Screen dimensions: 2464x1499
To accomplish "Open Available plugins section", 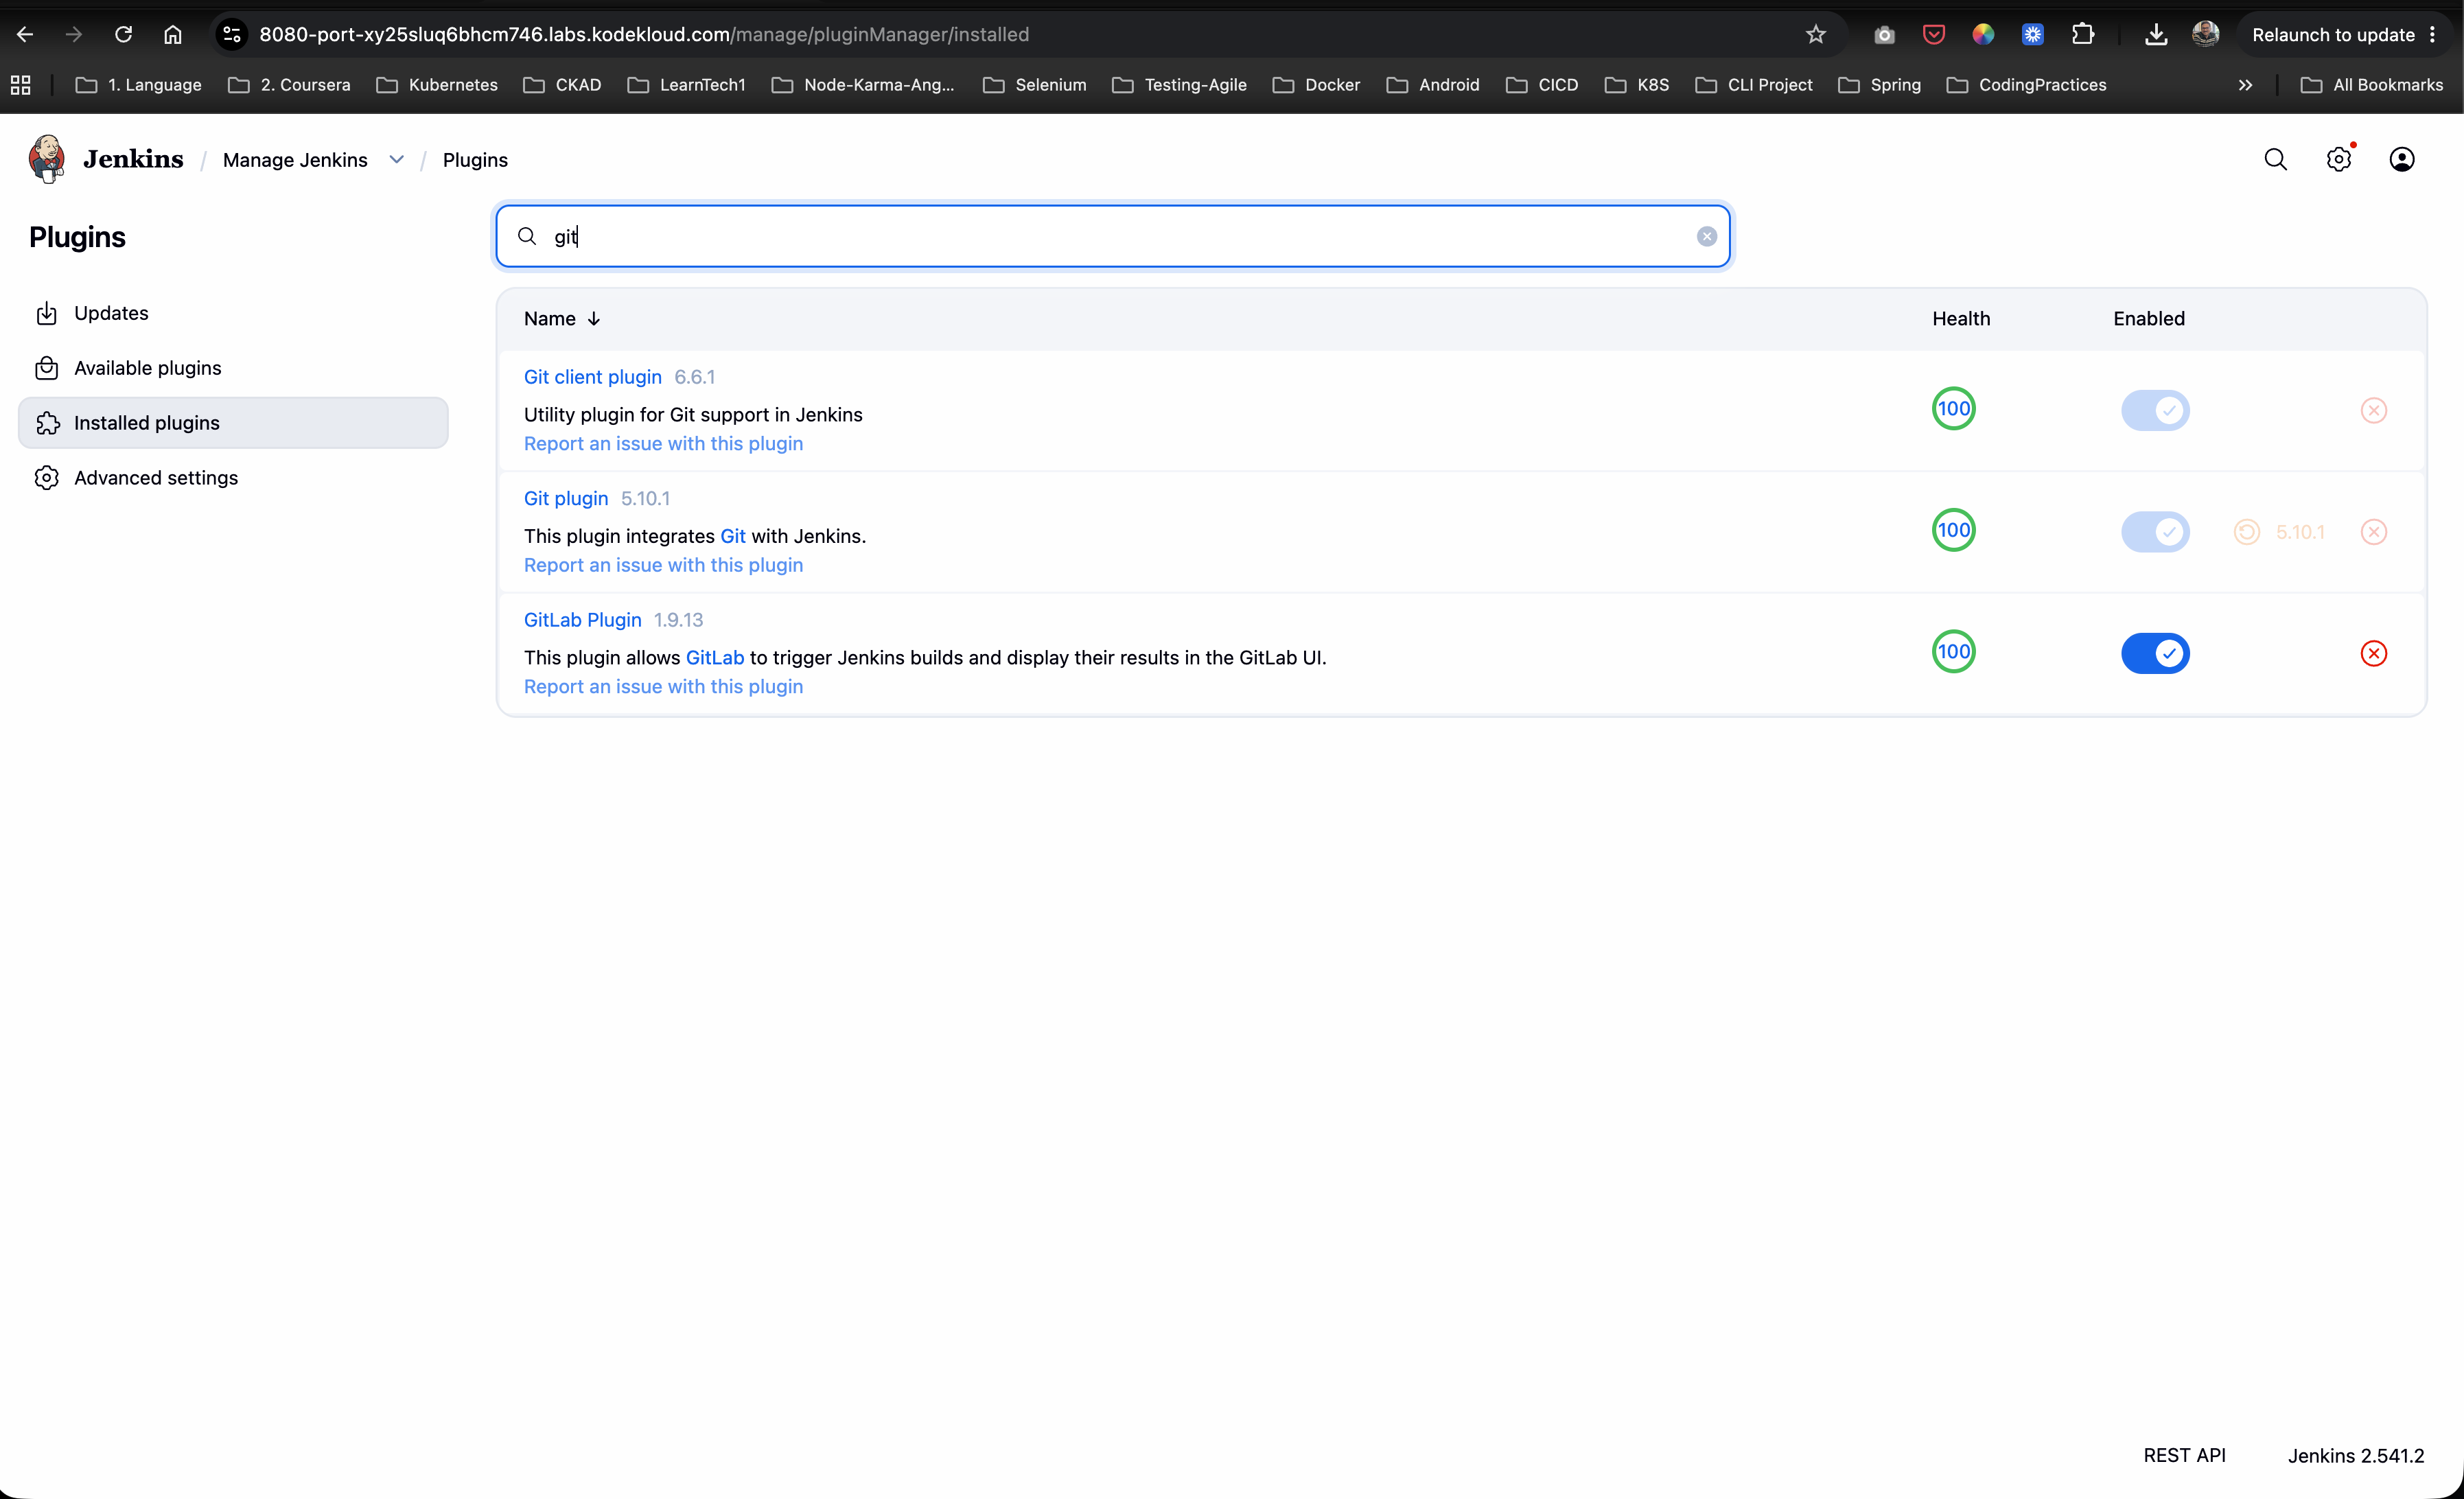I will pos(233,368).
